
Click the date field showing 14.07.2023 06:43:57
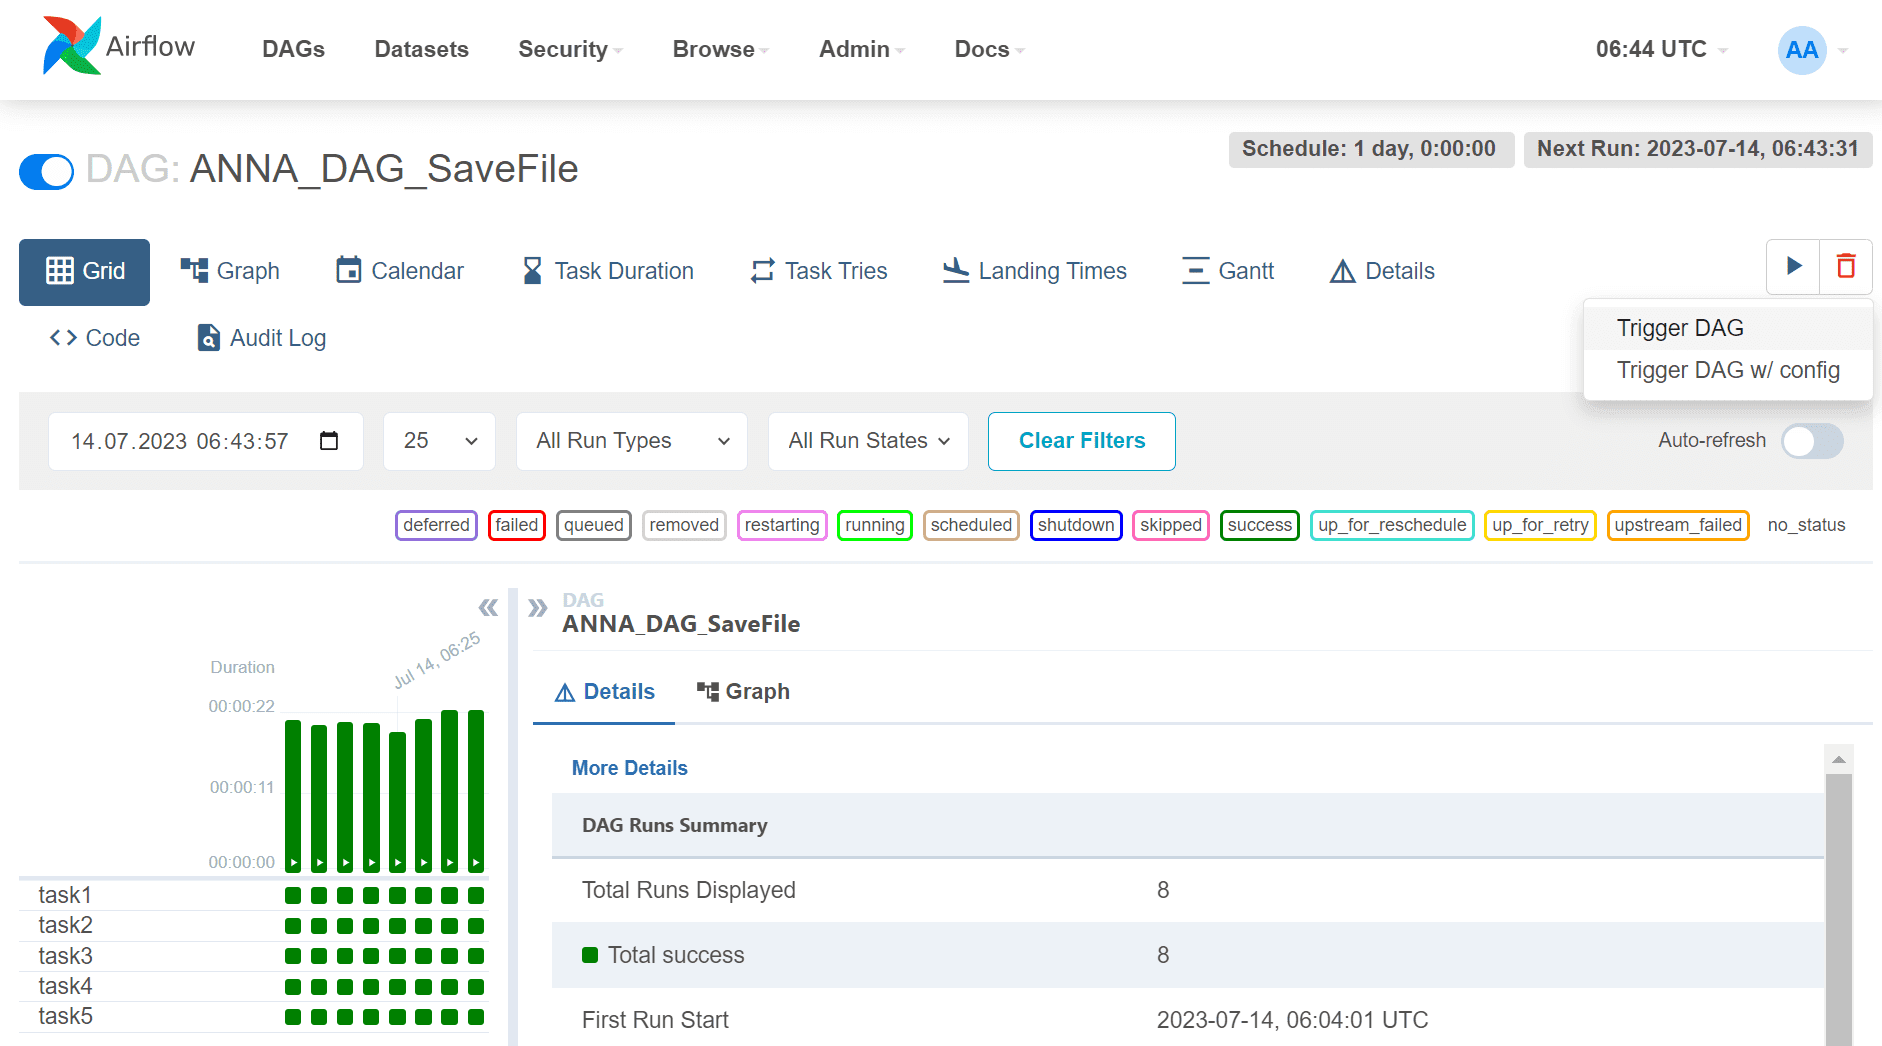(x=206, y=441)
